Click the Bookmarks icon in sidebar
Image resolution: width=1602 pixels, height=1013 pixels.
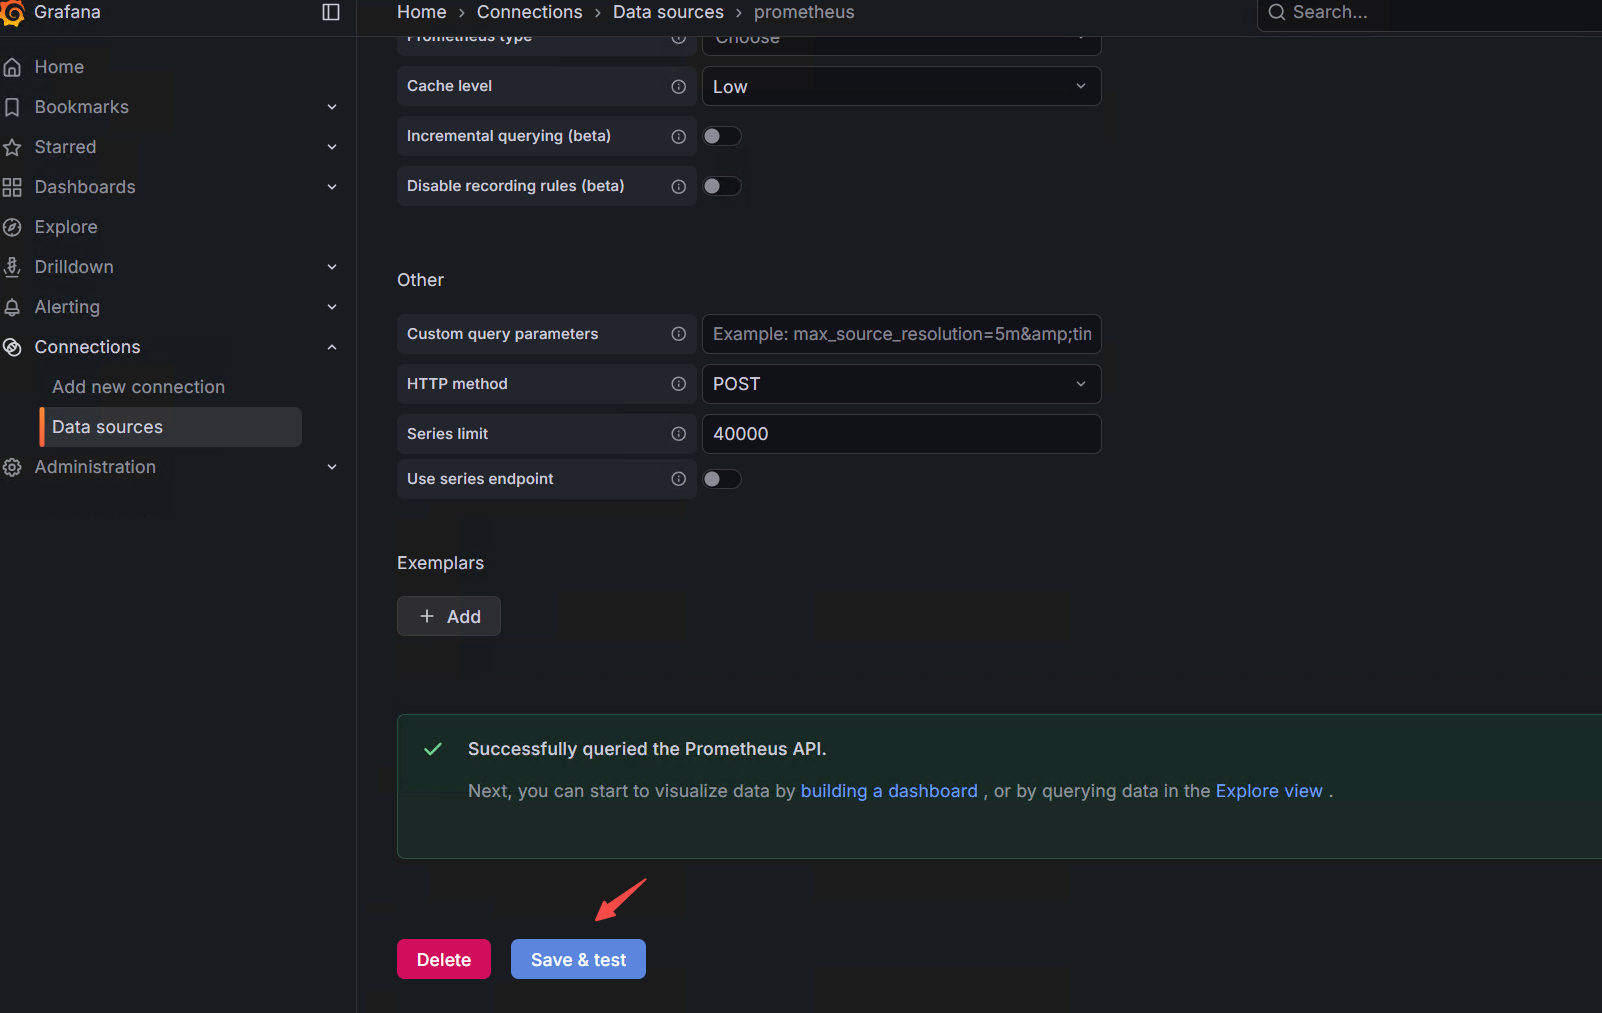tap(12, 107)
